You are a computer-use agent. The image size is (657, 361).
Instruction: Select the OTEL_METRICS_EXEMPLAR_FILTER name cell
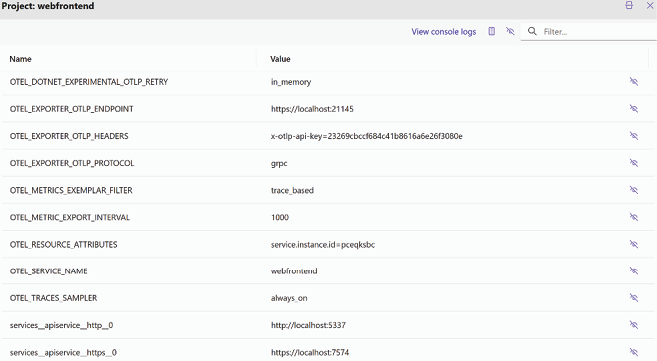pos(71,190)
